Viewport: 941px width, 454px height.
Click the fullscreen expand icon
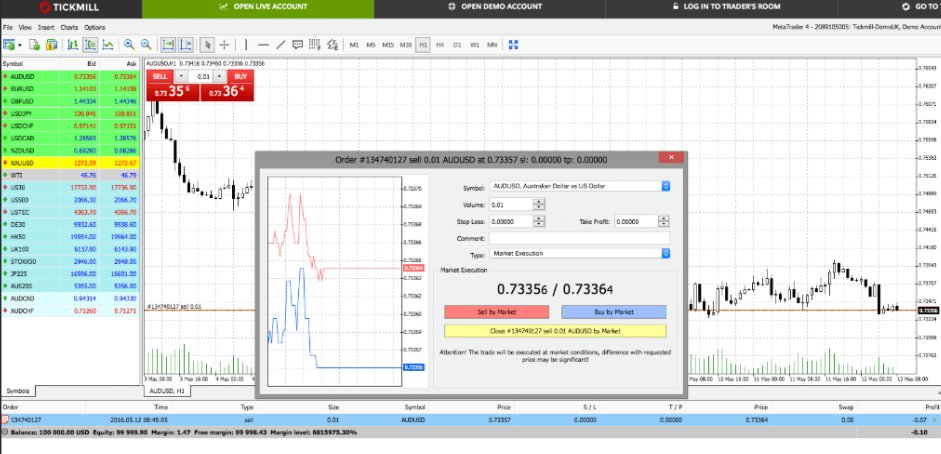514,45
